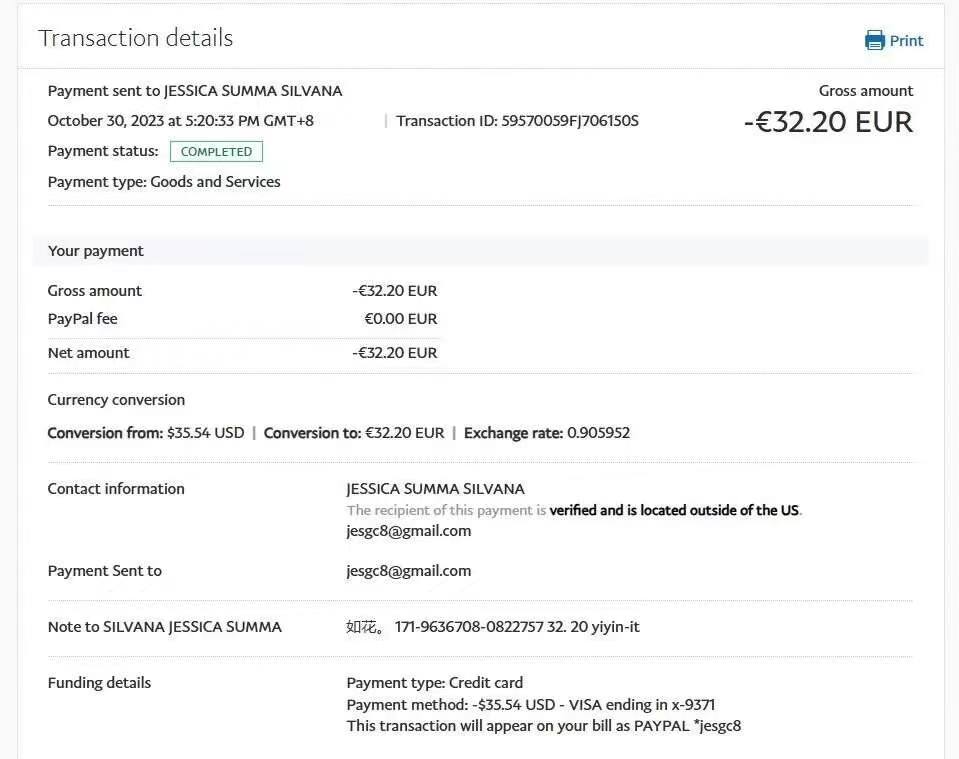Click the note text containing yiyin-it
The width and height of the screenshot is (959, 759).
[x=493, y=627]
